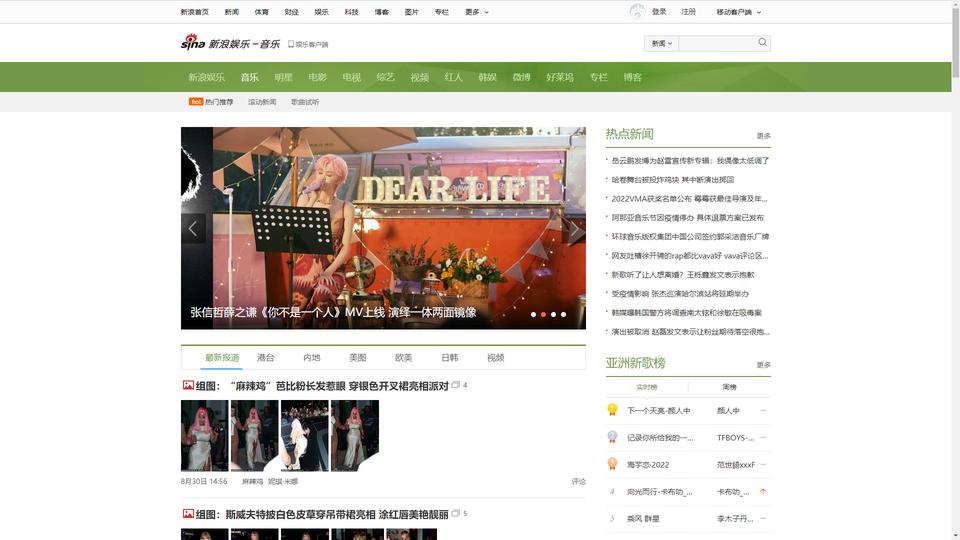Open 电视 in green navigation bar

pyautogui.click(x=351, y=77)
